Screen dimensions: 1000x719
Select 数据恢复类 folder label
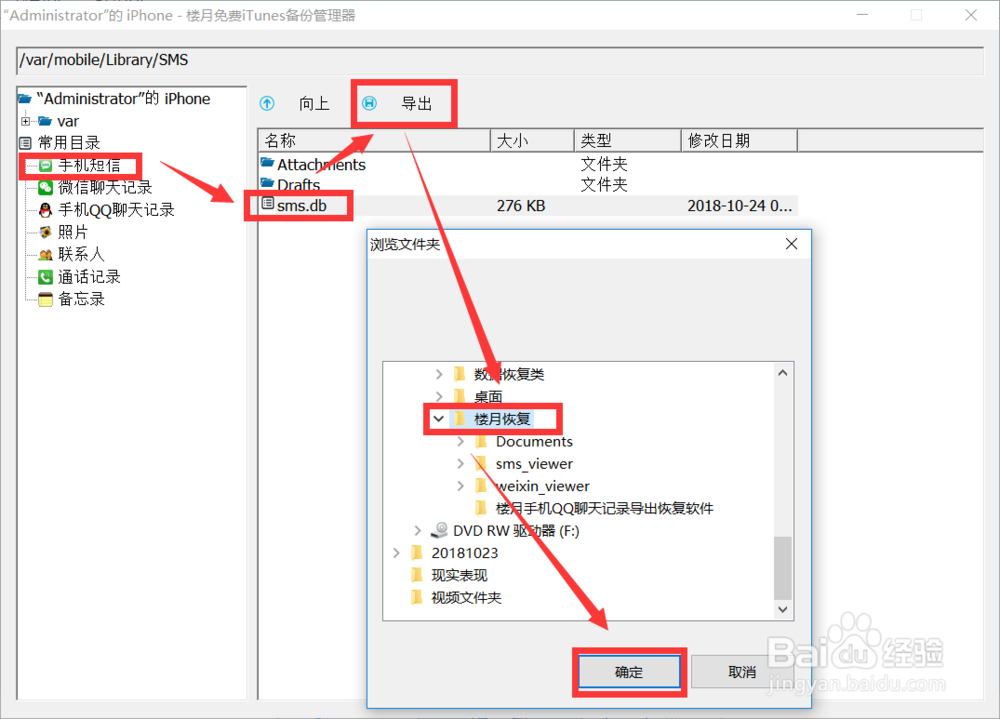tap(509, 374)
